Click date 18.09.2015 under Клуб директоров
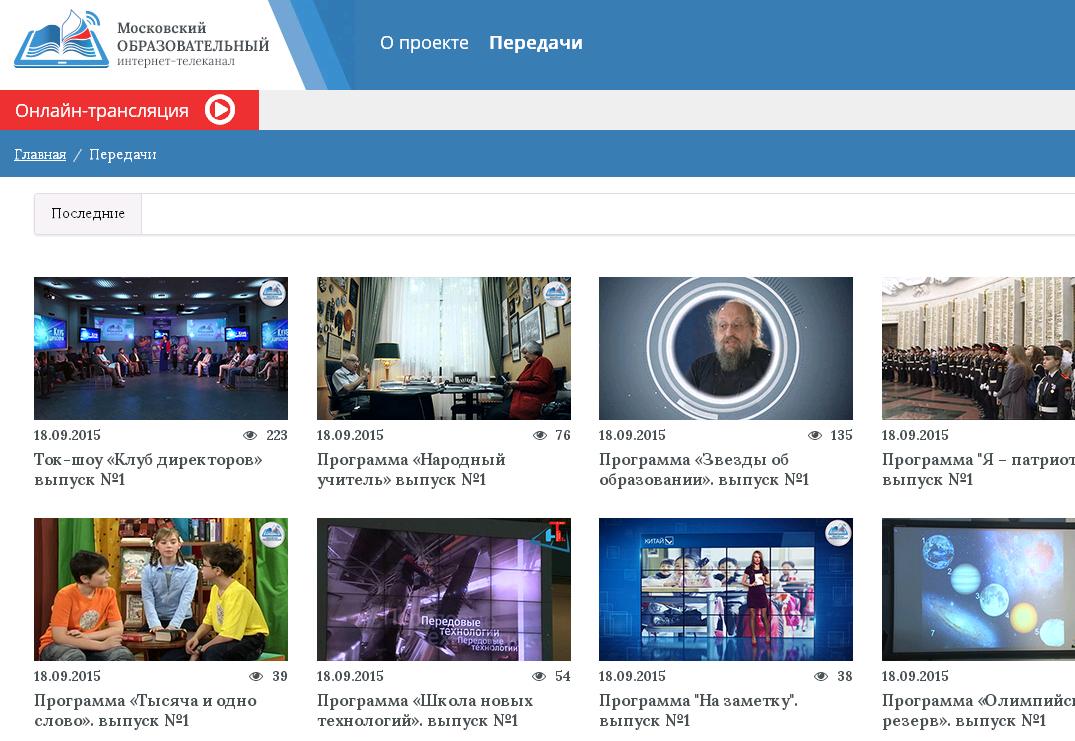Screen dimensions: 1075x741 pyautogui.click(x=67, y=435)
